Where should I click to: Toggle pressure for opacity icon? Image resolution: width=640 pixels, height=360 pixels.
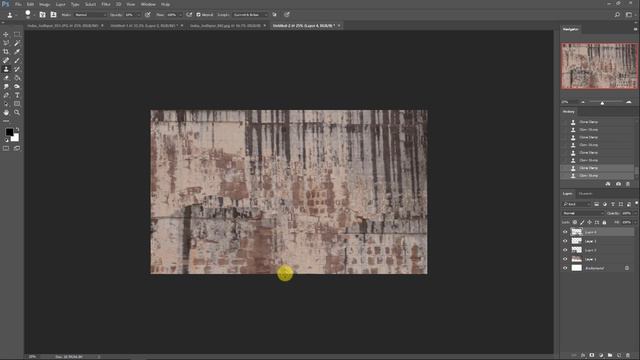pos(148,14)
